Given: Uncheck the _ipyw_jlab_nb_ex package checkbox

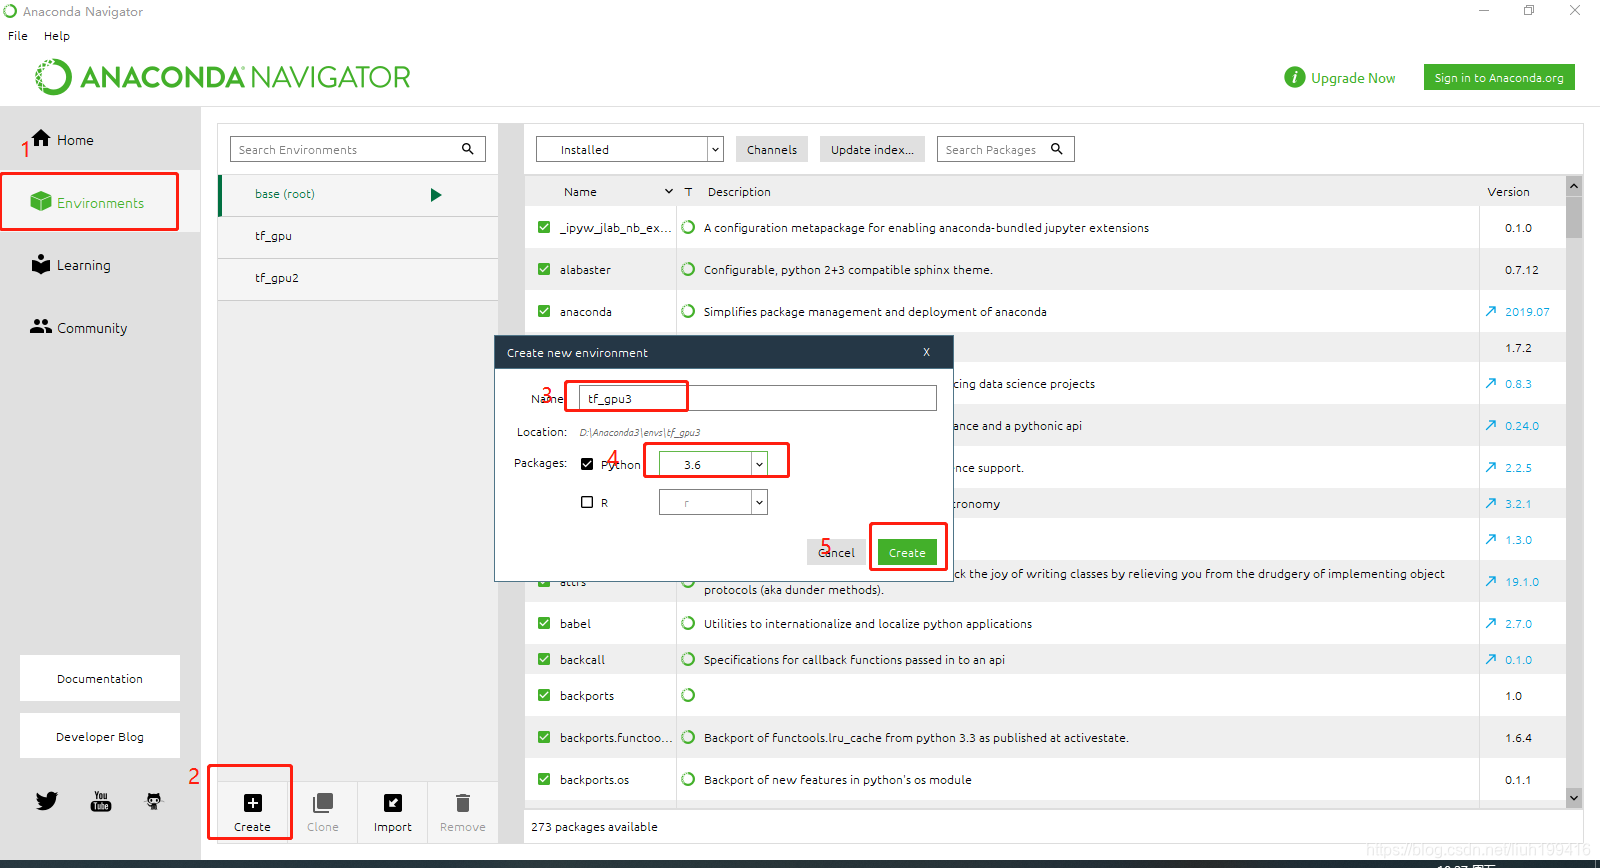Looking at the screenshot, I should (544, 227).
